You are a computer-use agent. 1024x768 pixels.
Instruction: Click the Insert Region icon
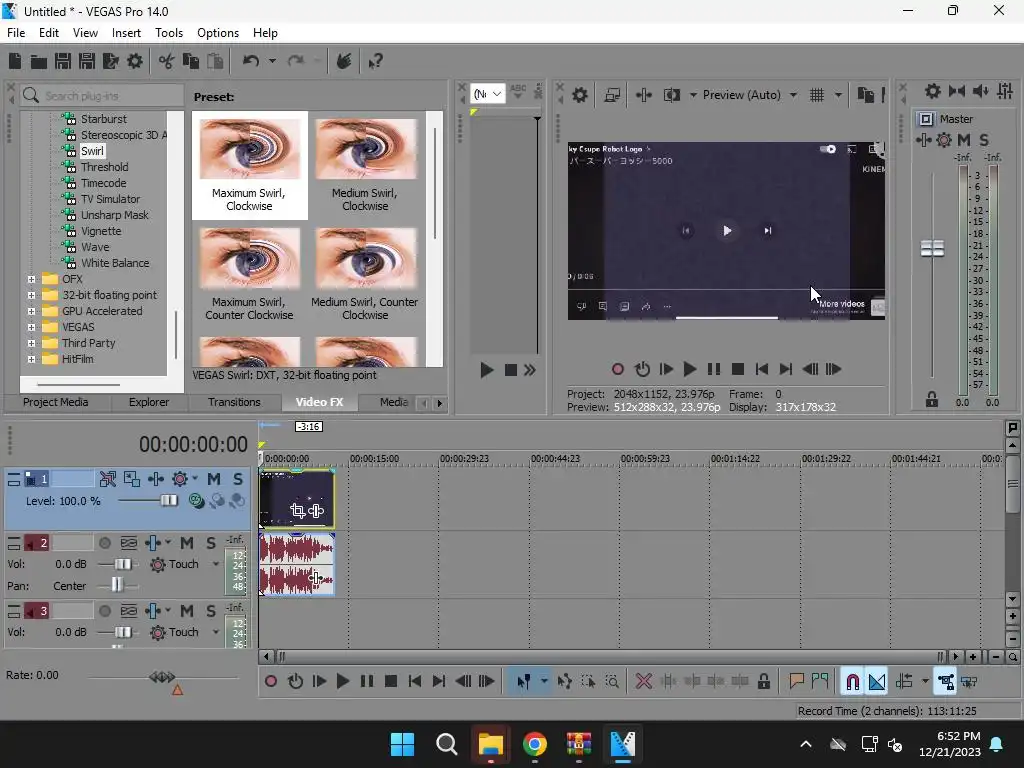click(x=820, y=682)
